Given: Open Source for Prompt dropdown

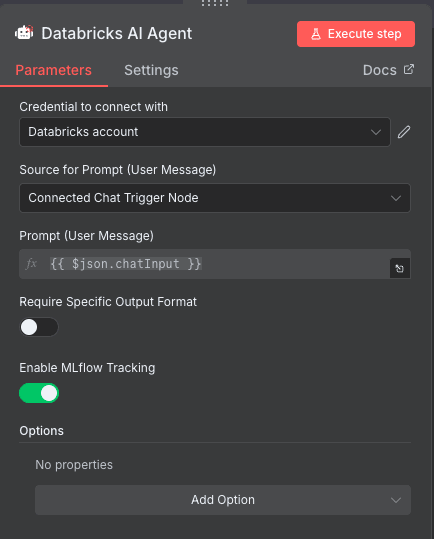Looking at the screenshot, I should tap(215, 198).
